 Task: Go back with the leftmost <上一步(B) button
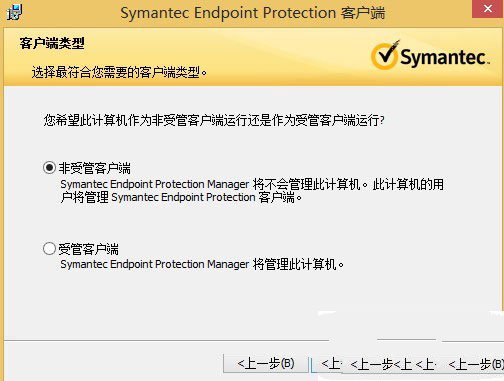coord(266,364)
